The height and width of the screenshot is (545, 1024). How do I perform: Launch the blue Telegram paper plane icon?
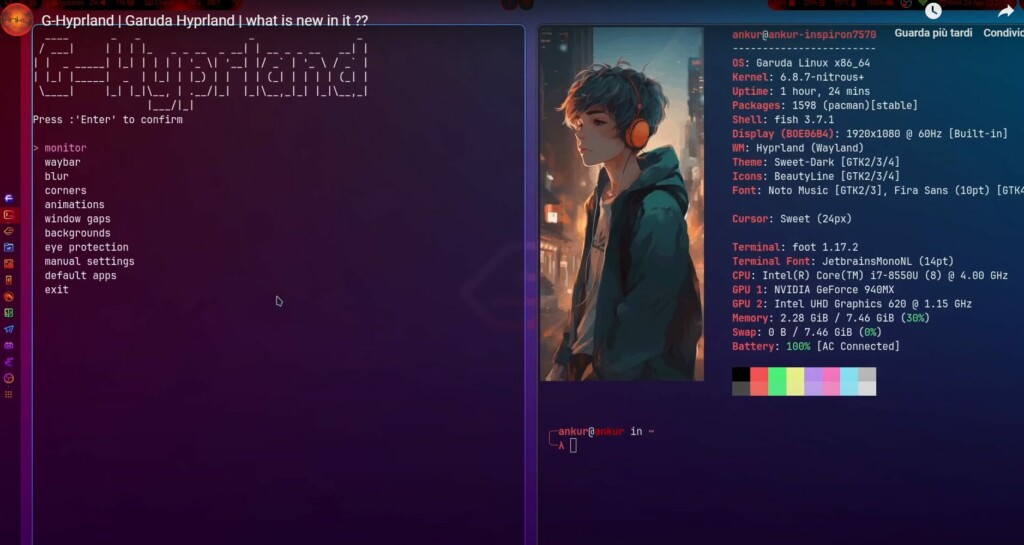(8, 329)
